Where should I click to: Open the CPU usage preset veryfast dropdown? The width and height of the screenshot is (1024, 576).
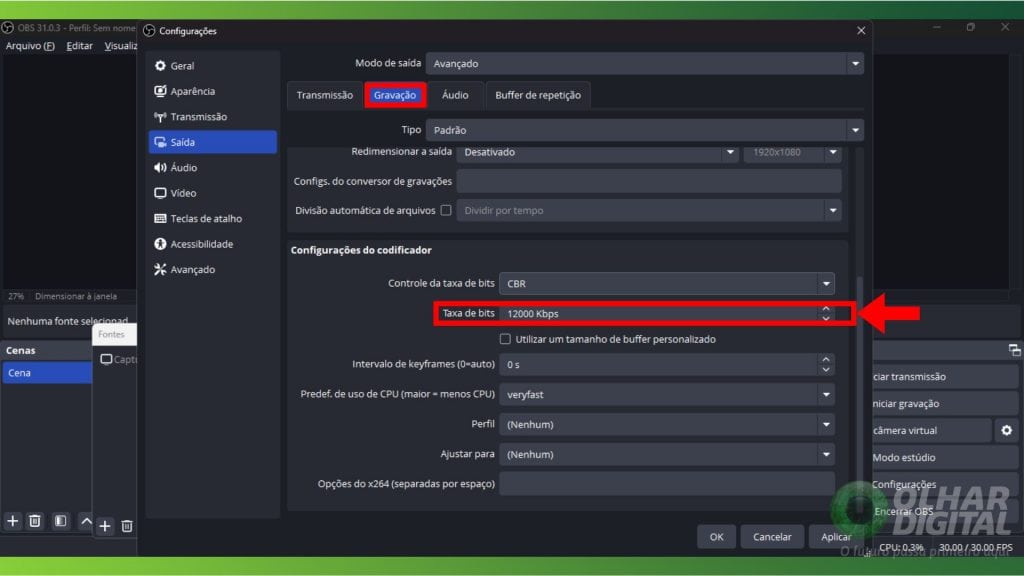tap(668, 395)
